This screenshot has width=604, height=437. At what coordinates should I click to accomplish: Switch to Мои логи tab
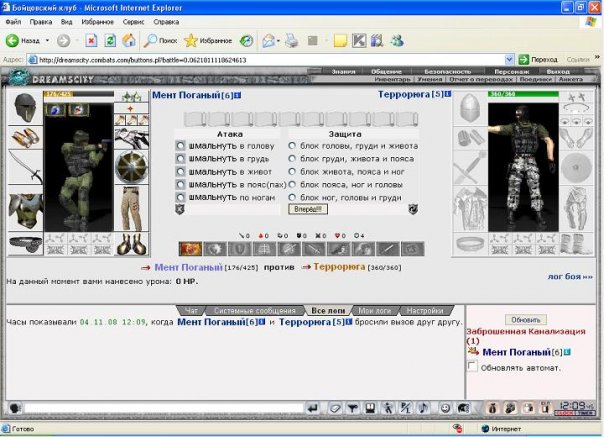click(x=375, y=311)
